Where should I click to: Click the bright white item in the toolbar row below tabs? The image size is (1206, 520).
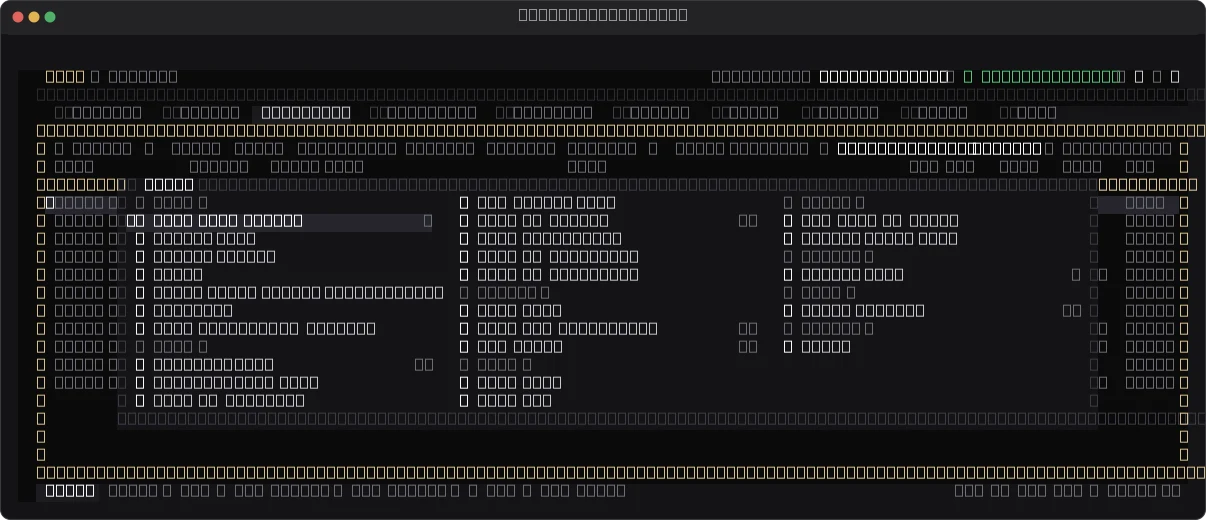point(940,148)
